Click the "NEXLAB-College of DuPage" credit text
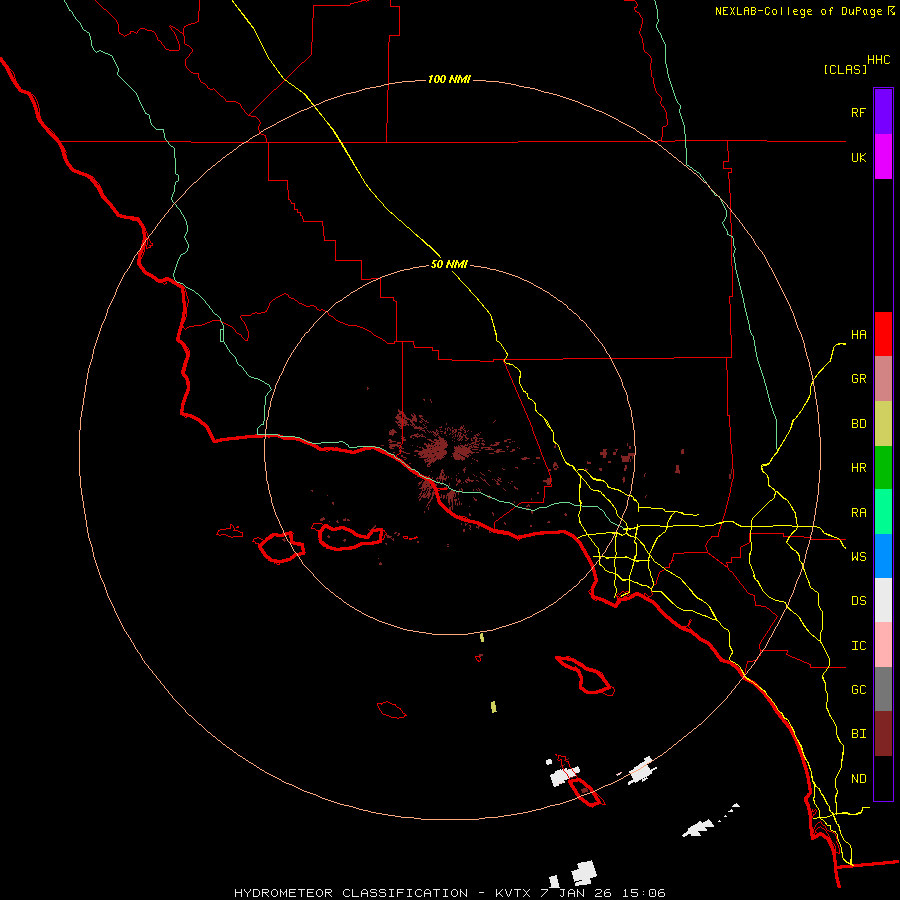This screenshot has height=900, width=900. click(x=799, y=11)
